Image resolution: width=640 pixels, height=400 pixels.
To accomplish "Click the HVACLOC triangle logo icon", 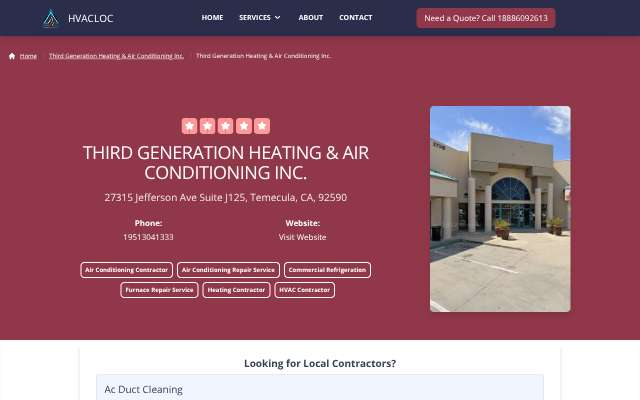I will pyautogui.click(x=51, y=18).
